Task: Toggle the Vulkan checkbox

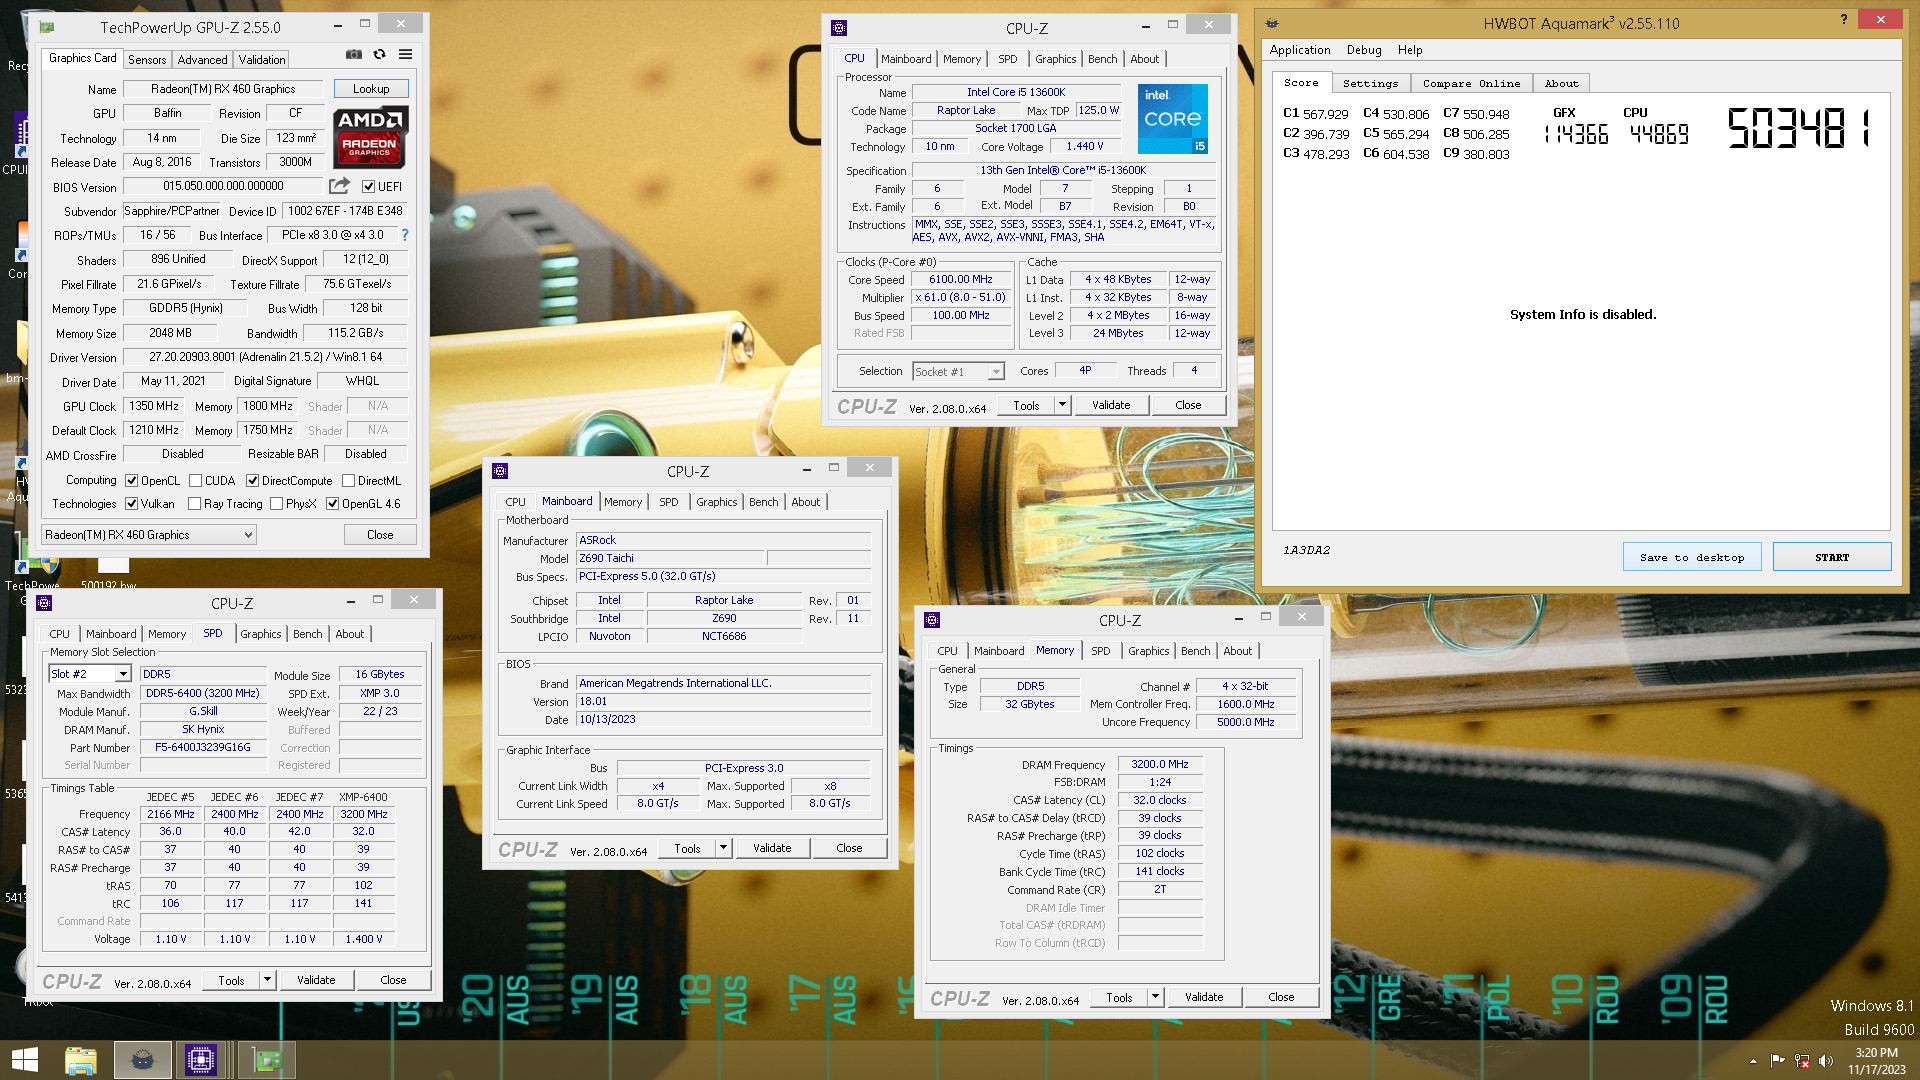Action: [x=132, y=504]
